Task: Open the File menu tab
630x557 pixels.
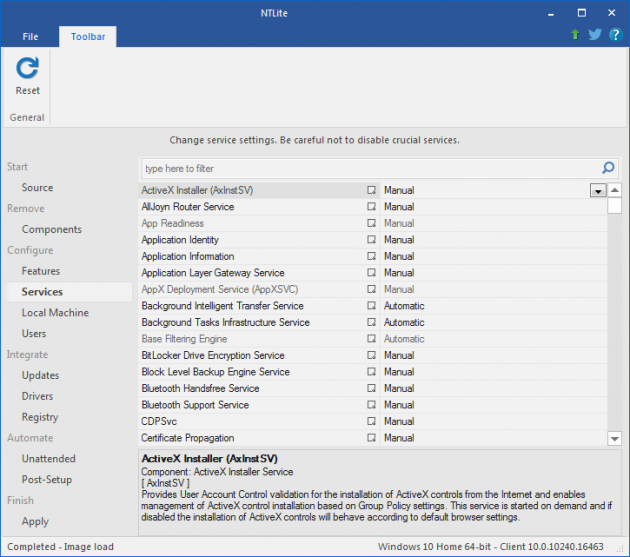Action: click(x=31, y=37)
